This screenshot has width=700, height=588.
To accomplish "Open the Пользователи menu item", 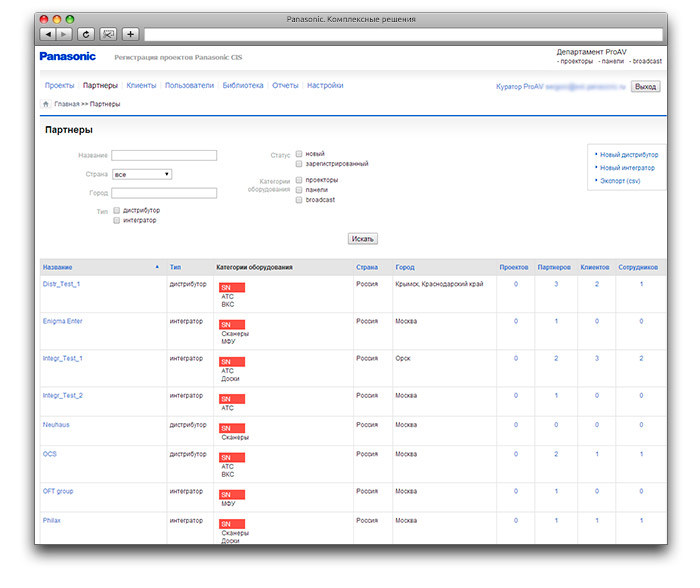I will (x=189, y=85).
